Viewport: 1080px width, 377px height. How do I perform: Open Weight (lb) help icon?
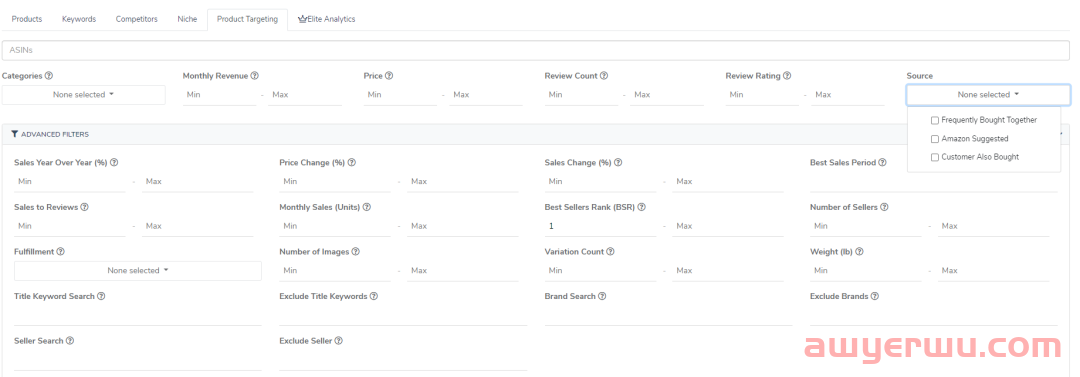tap(860, 252)
